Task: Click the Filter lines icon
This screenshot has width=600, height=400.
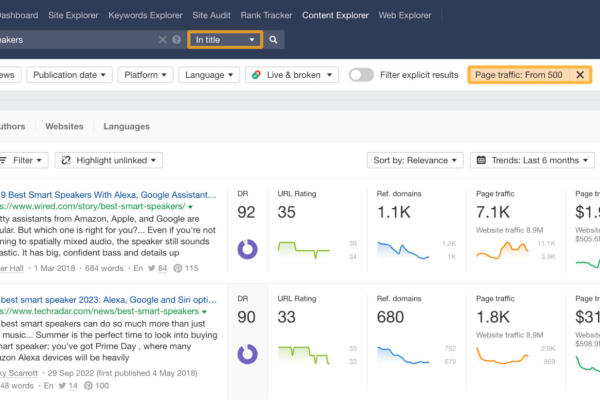Action: pyautogui.click(x=3, y=160)
